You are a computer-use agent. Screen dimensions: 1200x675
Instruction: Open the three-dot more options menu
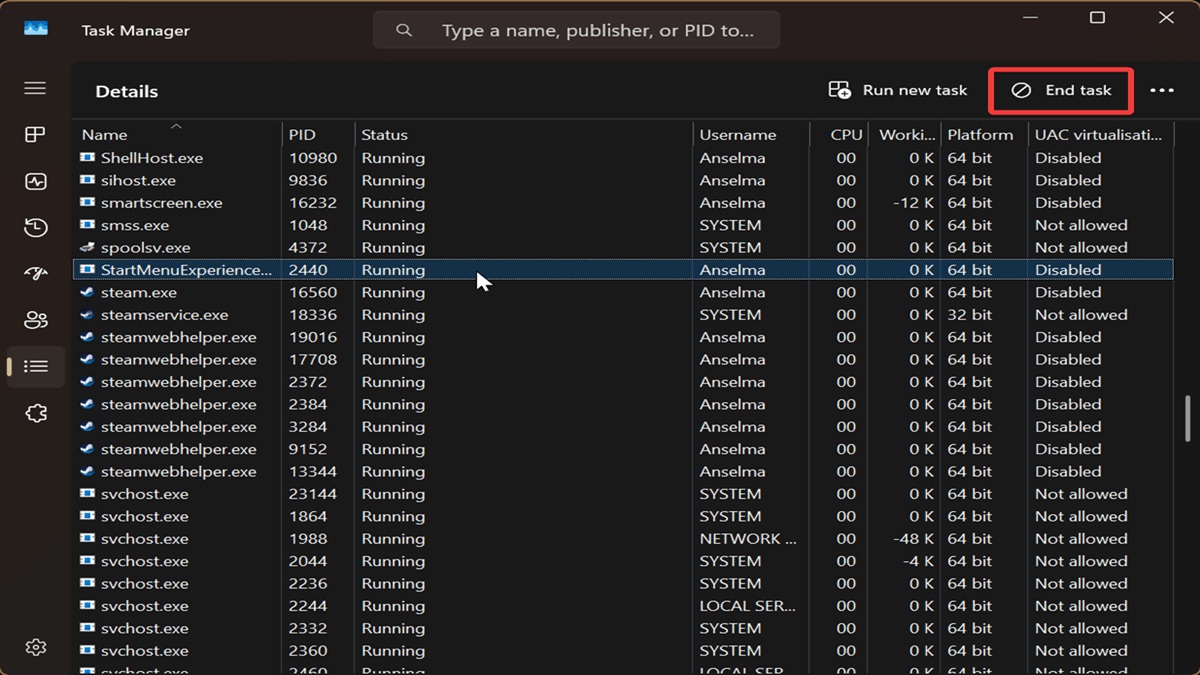click(1161, 91)
